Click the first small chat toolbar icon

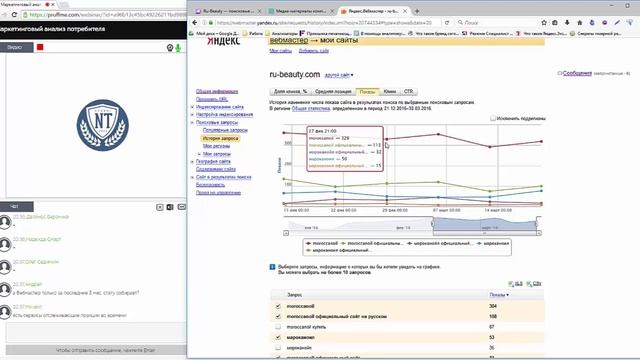click(160, 207)
